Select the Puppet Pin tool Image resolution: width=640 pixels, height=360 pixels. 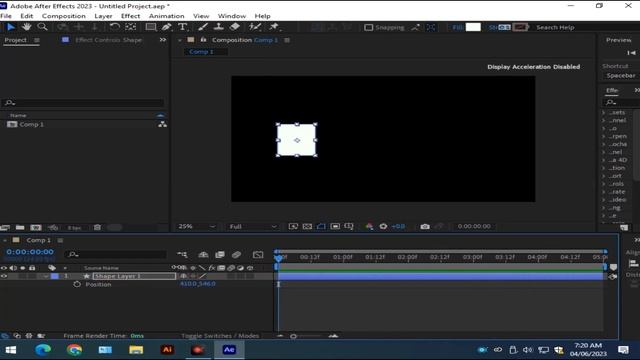[274, 27]
